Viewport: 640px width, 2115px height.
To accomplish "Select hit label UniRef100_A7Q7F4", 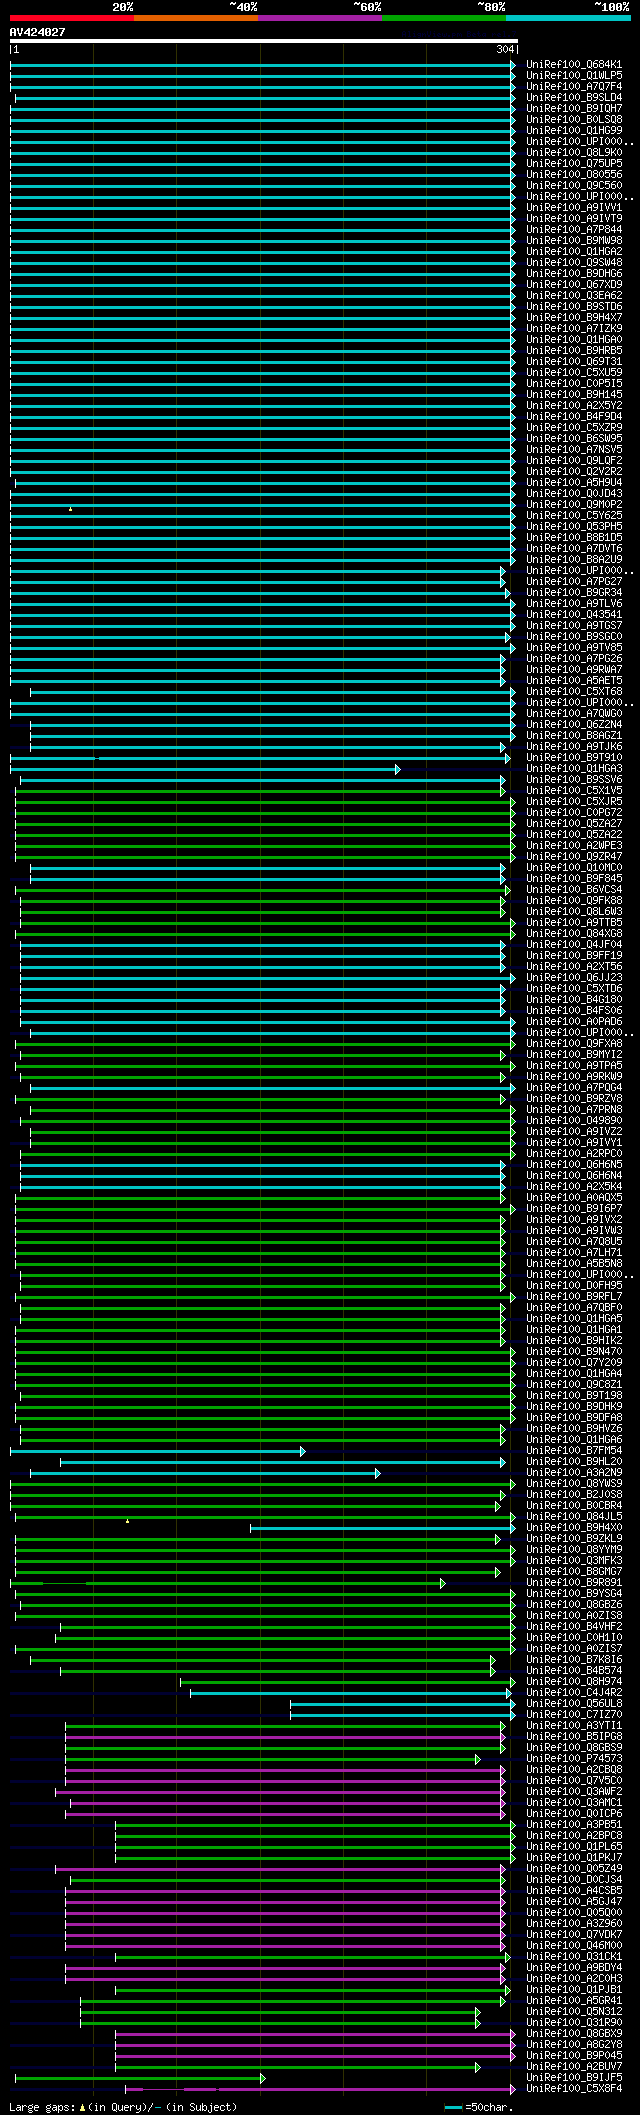I will pos(574,86).
